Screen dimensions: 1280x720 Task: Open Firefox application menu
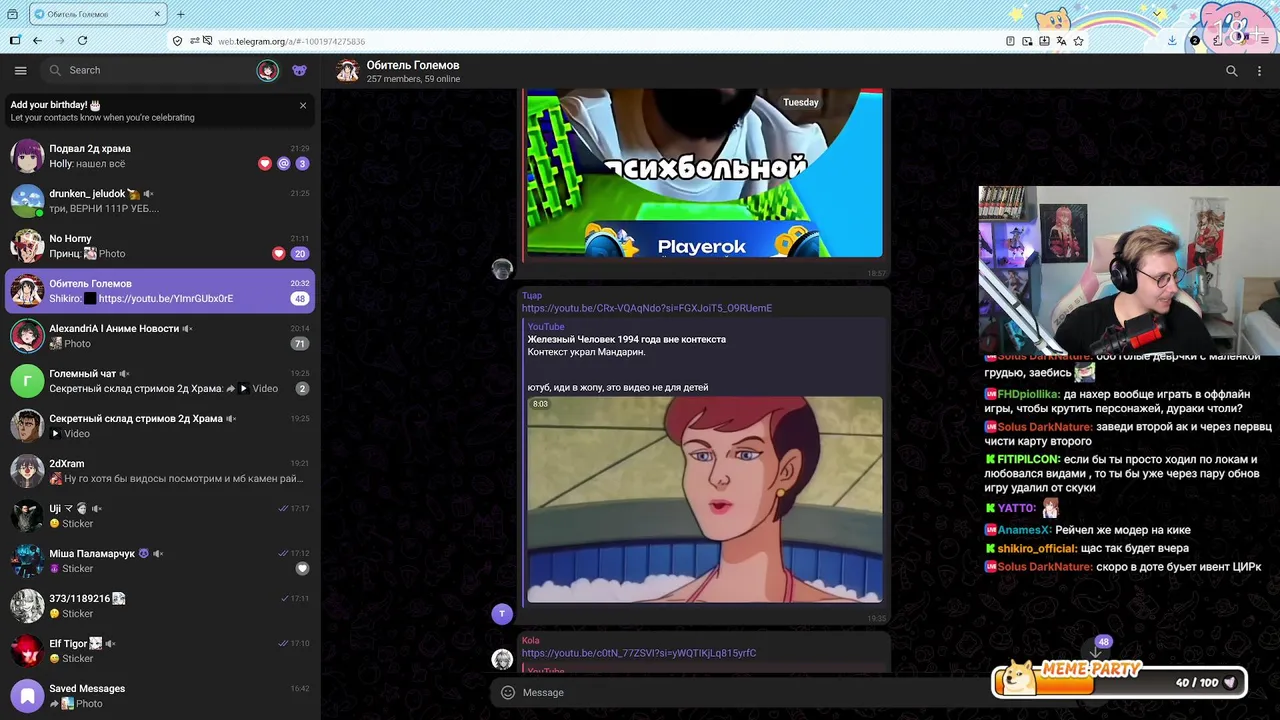[x=1263, y=41]
